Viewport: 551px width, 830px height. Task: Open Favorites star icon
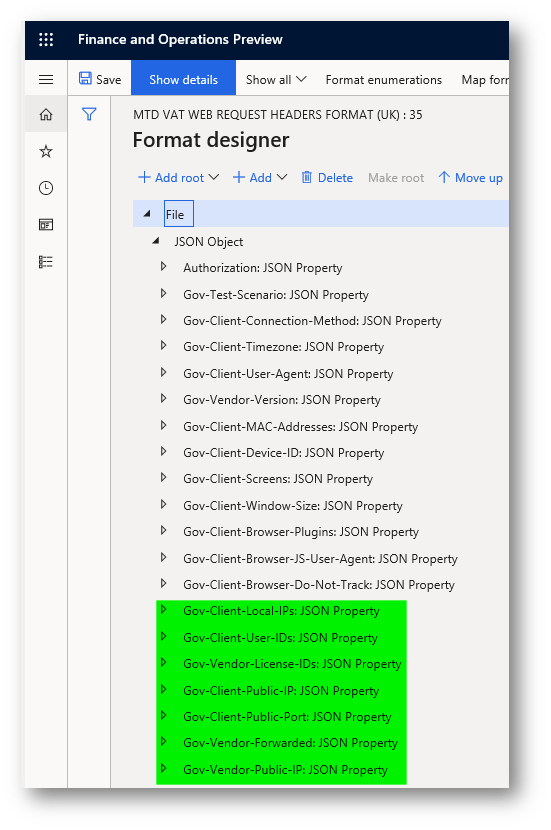click(46, 151)
